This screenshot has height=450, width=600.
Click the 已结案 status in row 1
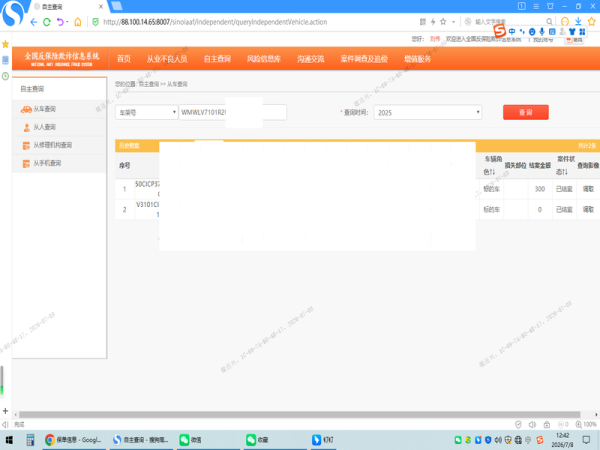(564, 189)
